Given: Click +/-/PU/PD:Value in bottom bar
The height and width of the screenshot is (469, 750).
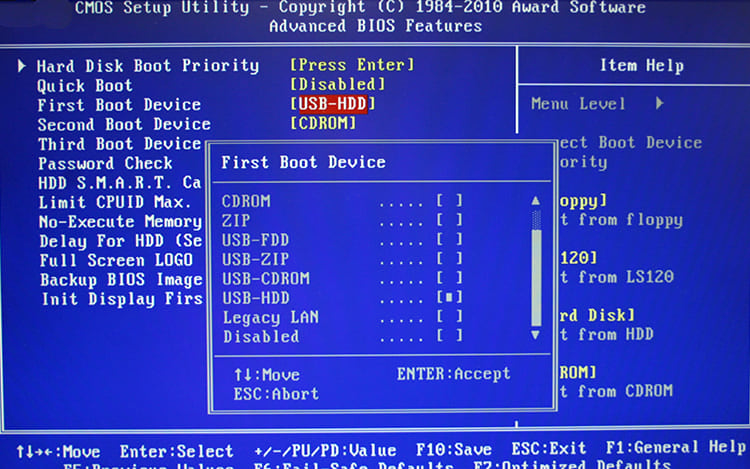Looking at the screenshot, I should [x=325, y=450].
